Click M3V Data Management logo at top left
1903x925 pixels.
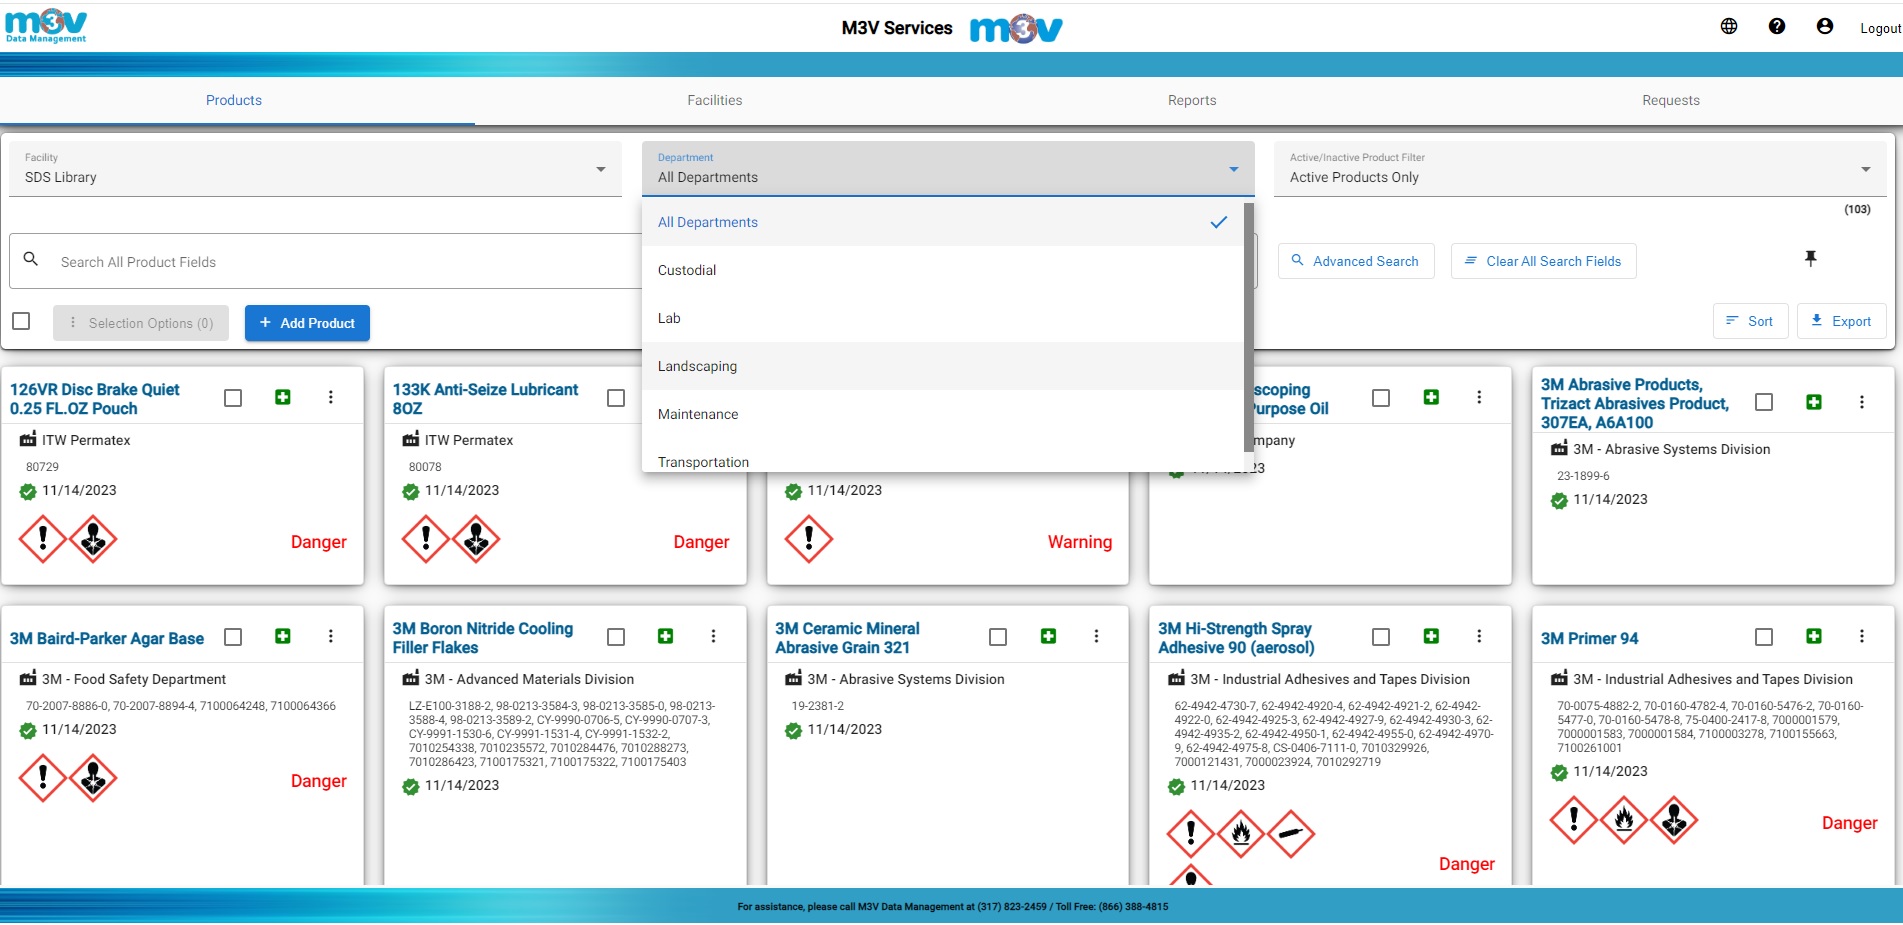(46, 26)
